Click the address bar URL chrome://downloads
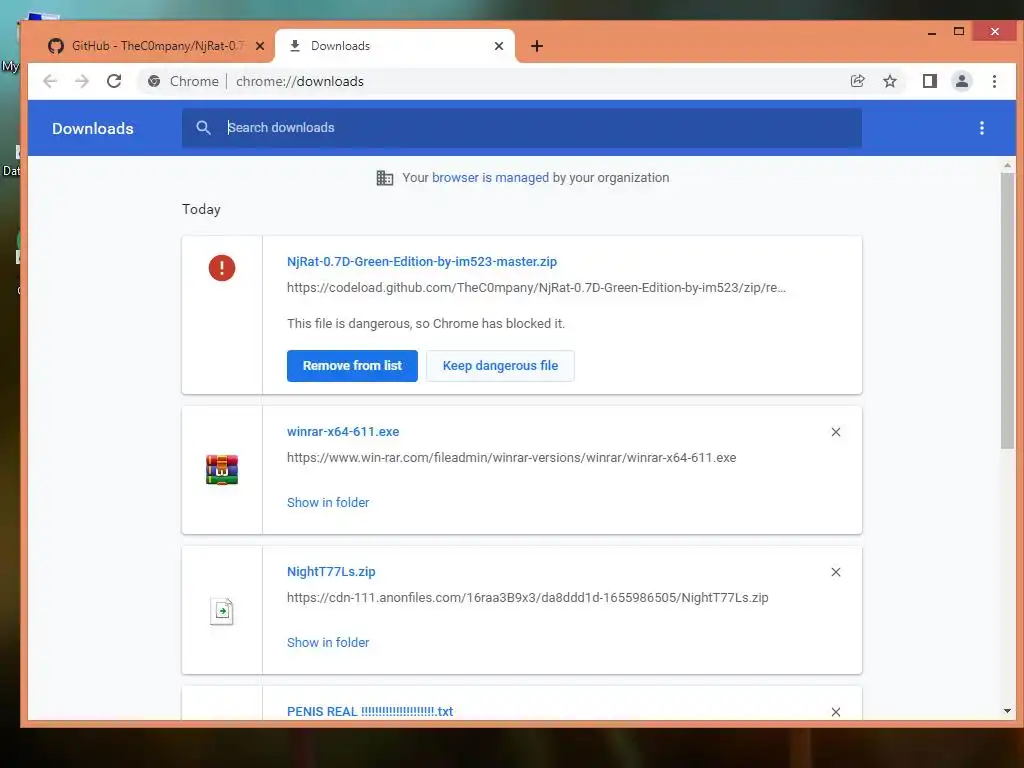The width and height of the screenshot is (1024, 768). [x=300, y=81]
